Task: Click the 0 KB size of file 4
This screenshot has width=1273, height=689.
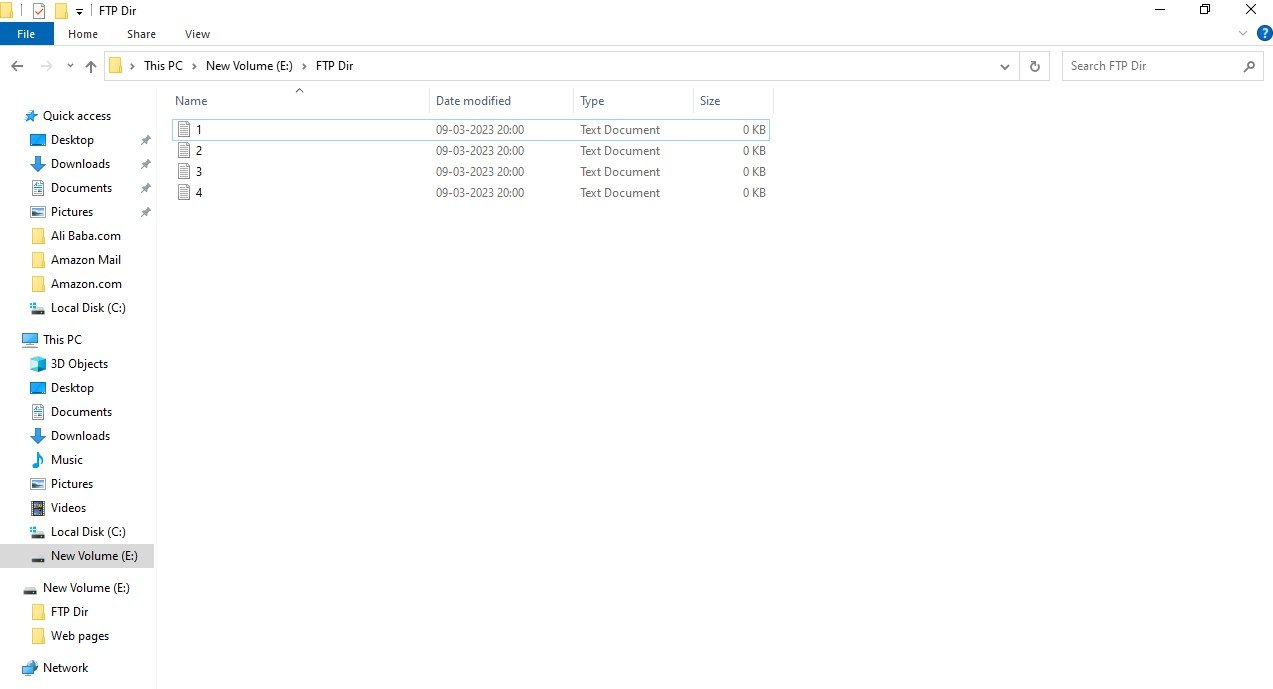Action: (754, 193)
